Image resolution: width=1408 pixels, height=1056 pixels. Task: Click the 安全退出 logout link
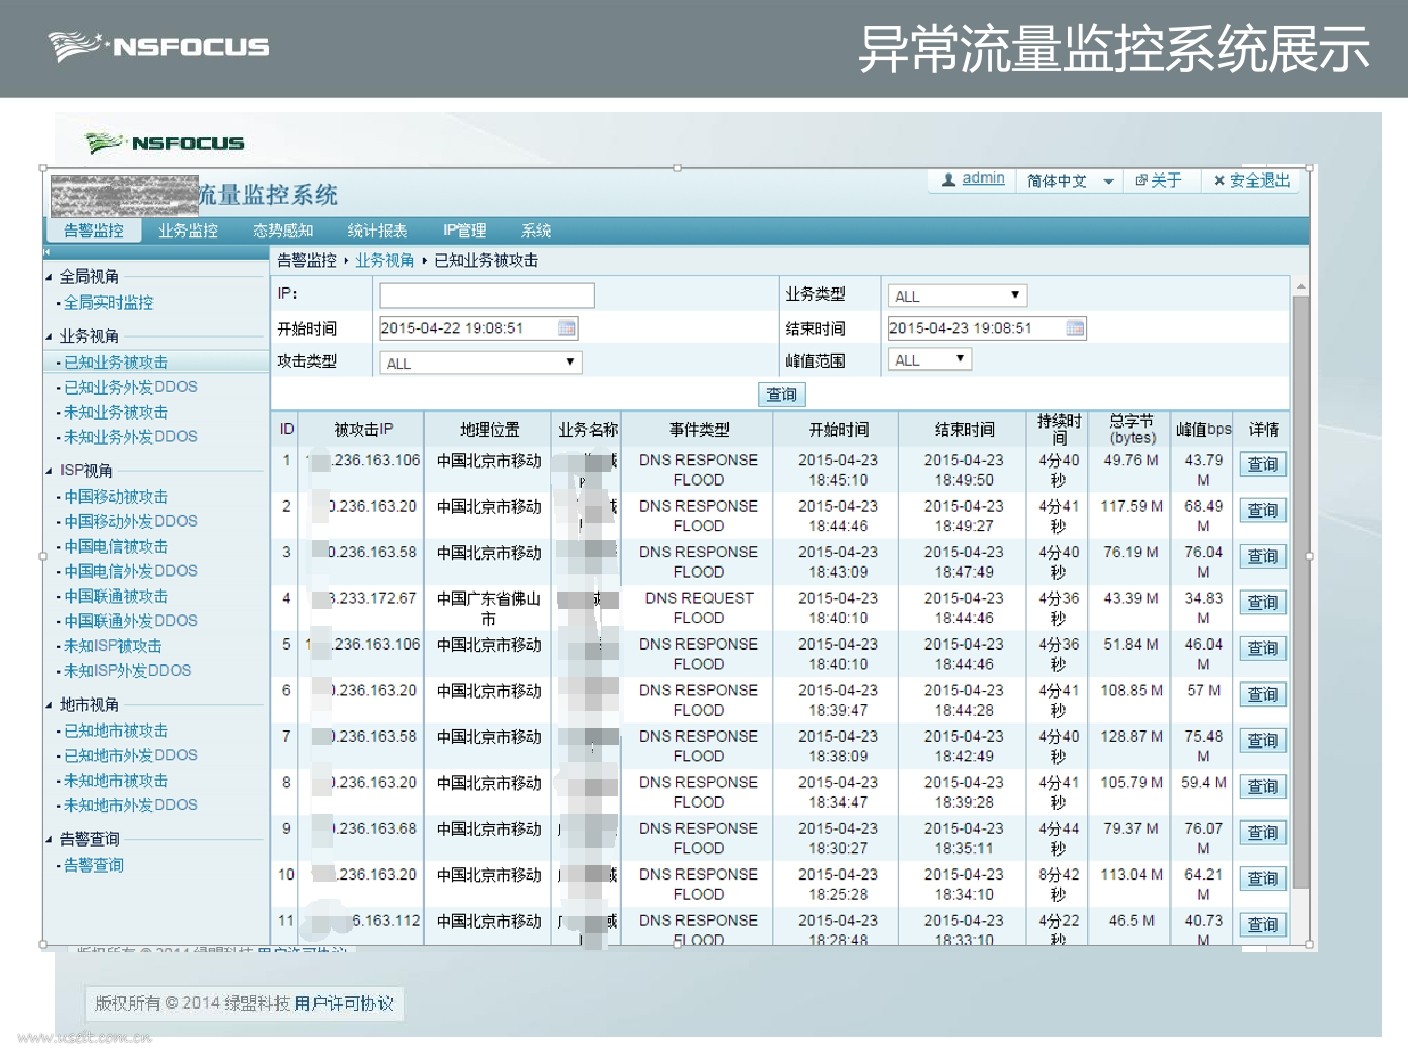tap(1251, 180)
